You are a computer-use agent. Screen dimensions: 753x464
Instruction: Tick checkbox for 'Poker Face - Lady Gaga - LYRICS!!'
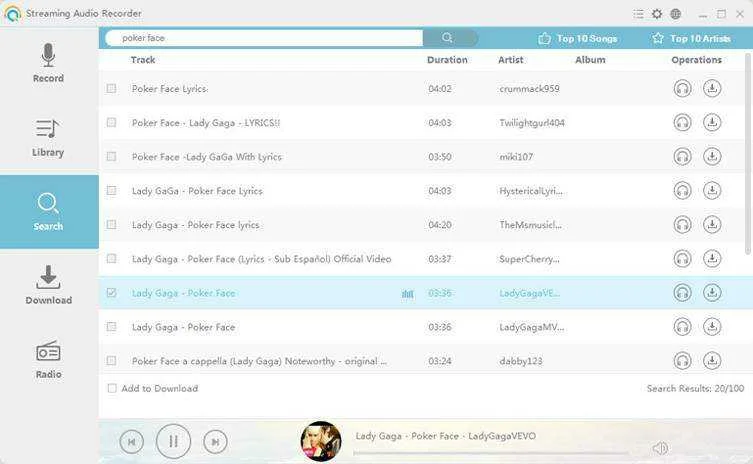(x=111, y=122)
